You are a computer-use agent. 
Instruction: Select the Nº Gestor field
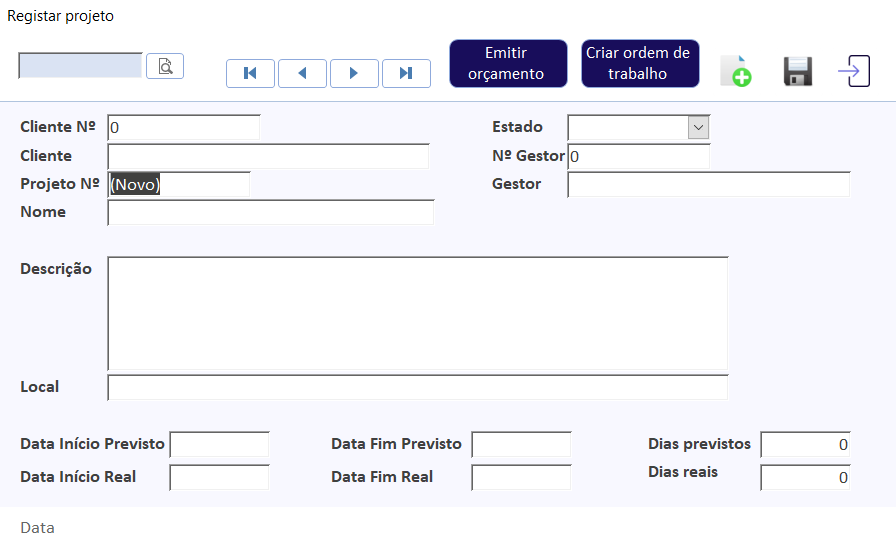coord(639,157)
